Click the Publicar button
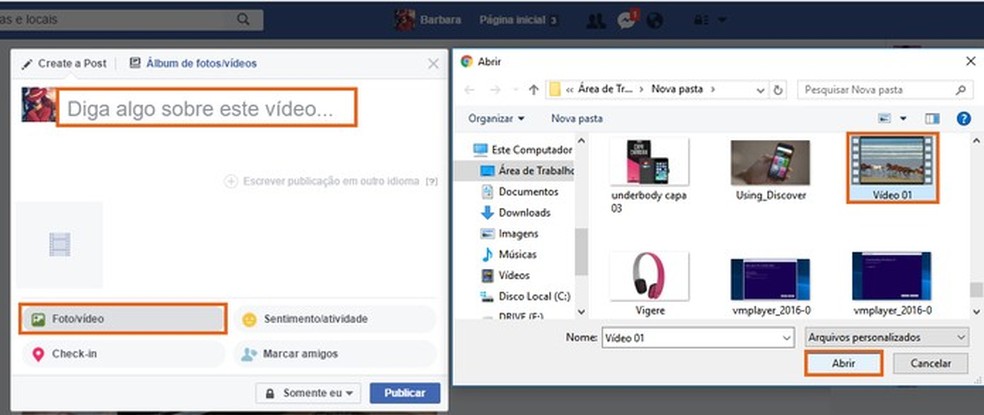Image resolution: width=984 pixels, height=415 pixels. pos(405,393)
